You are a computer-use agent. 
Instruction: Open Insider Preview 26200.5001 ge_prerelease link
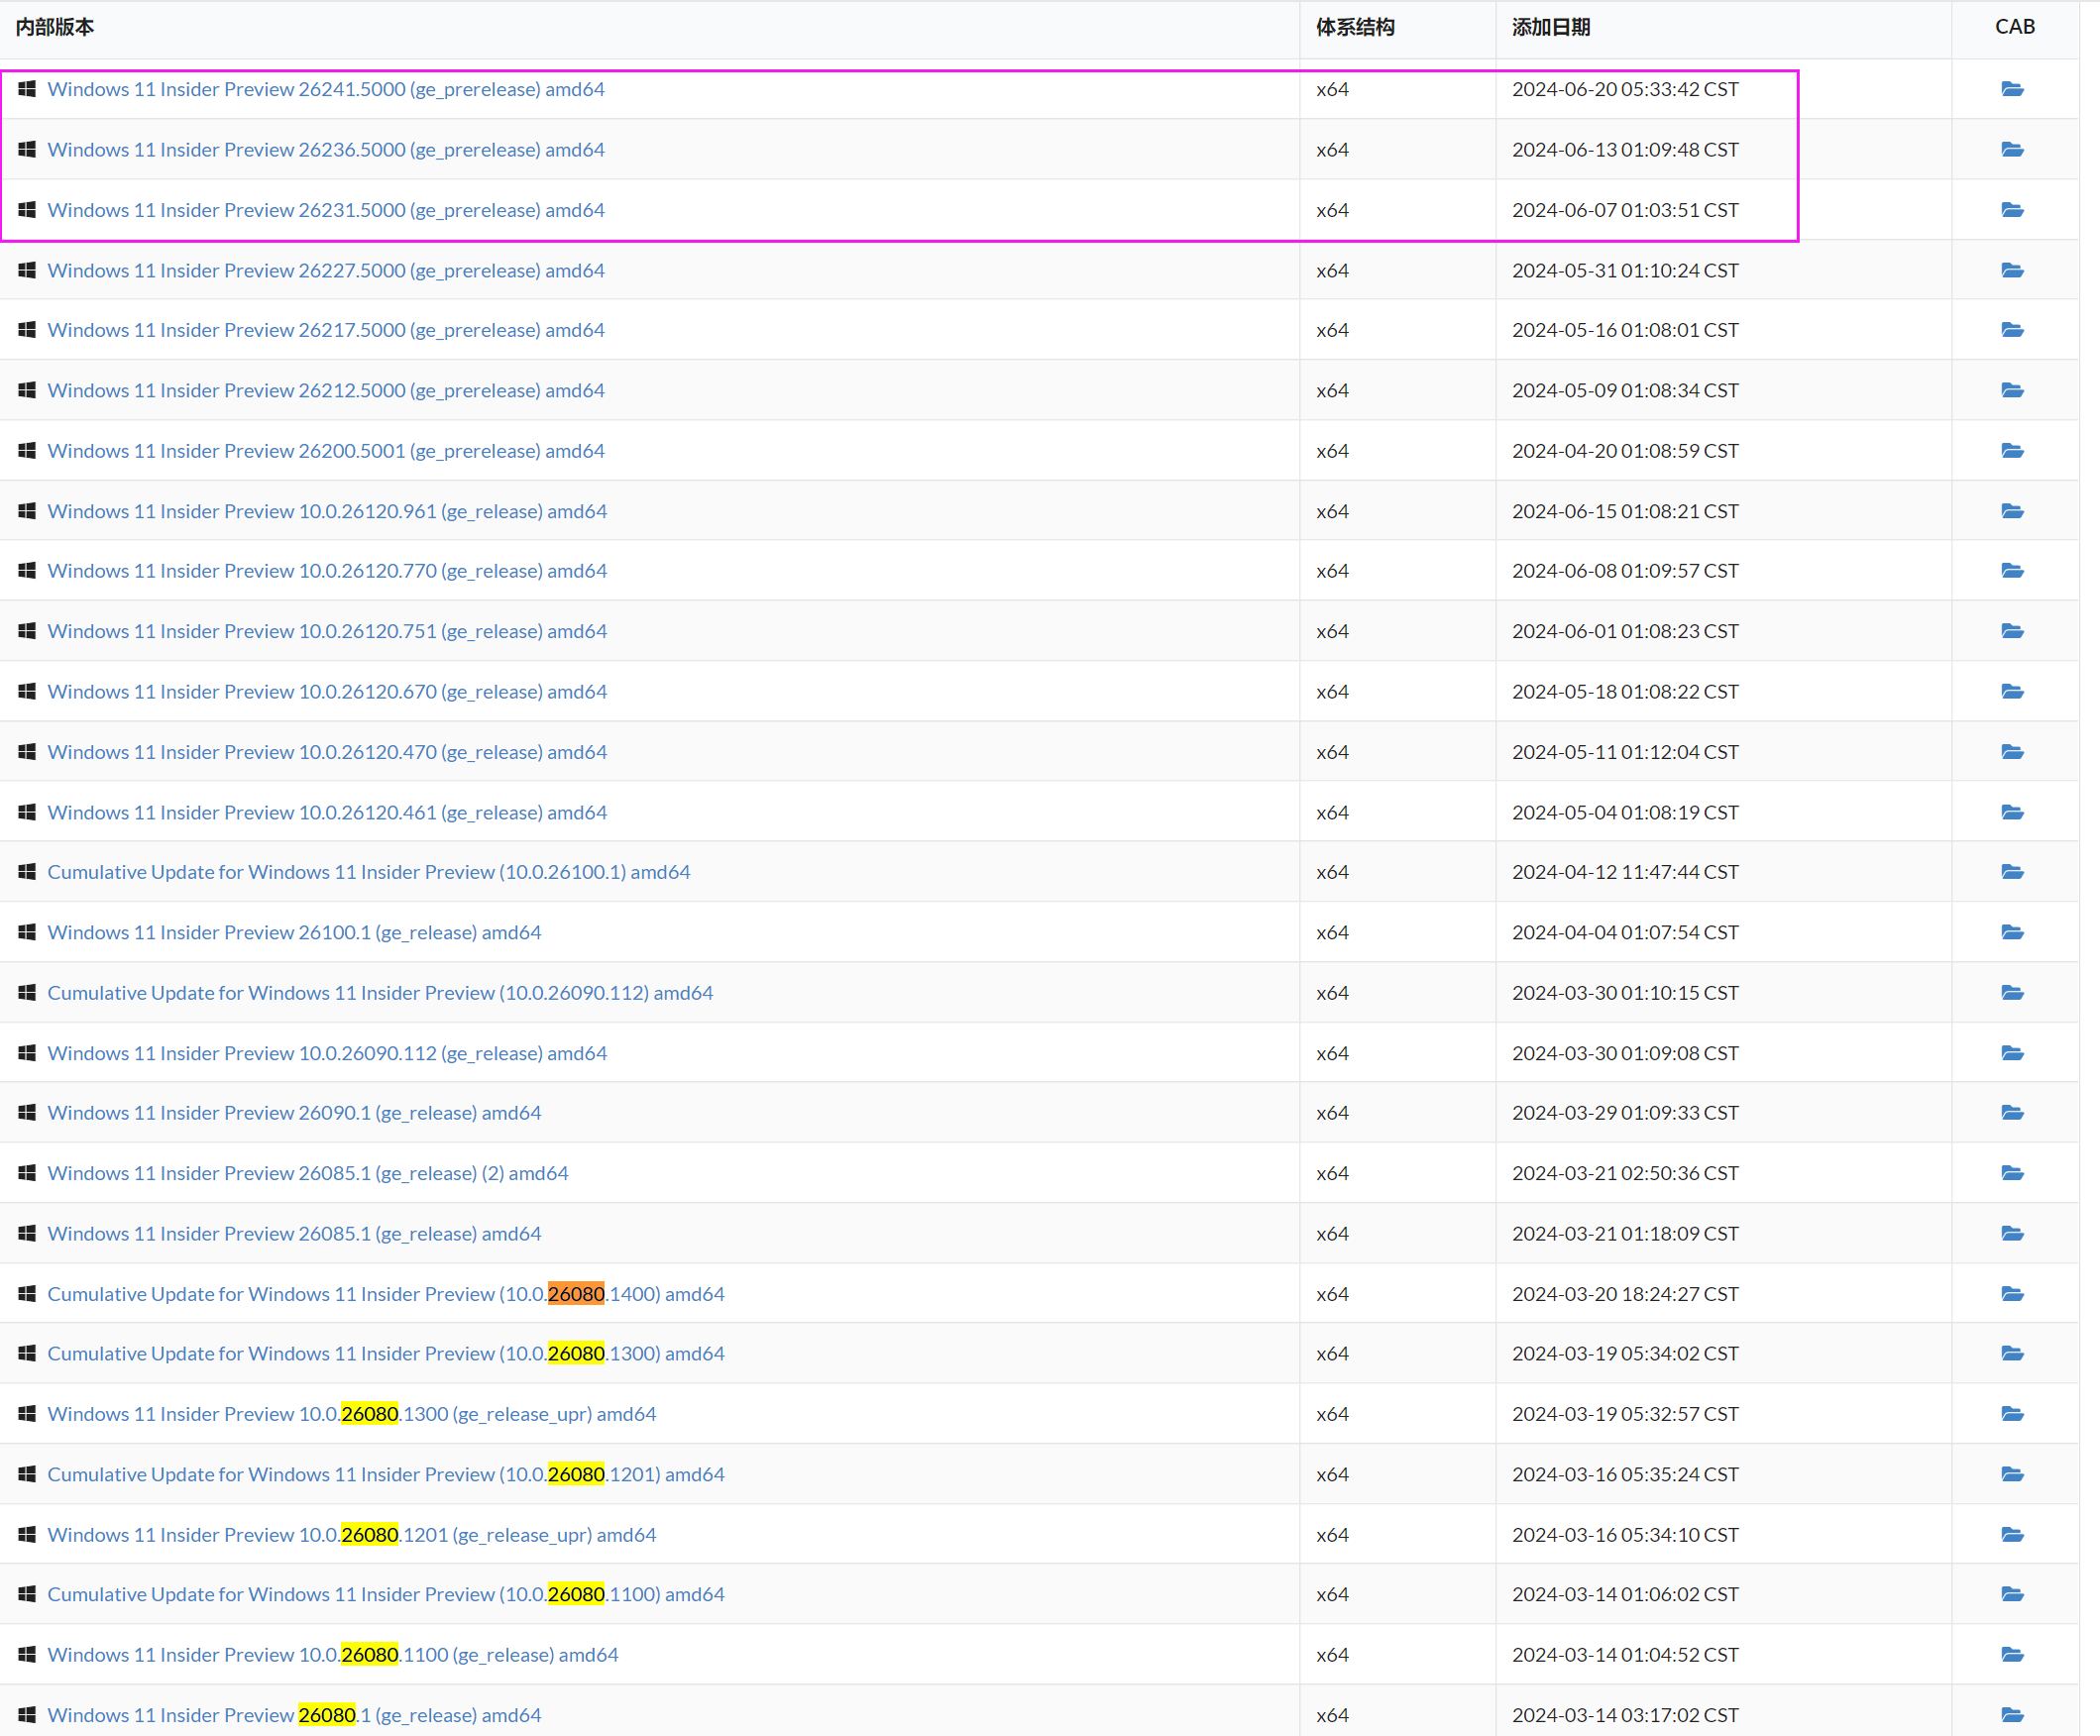pos(326,451)
